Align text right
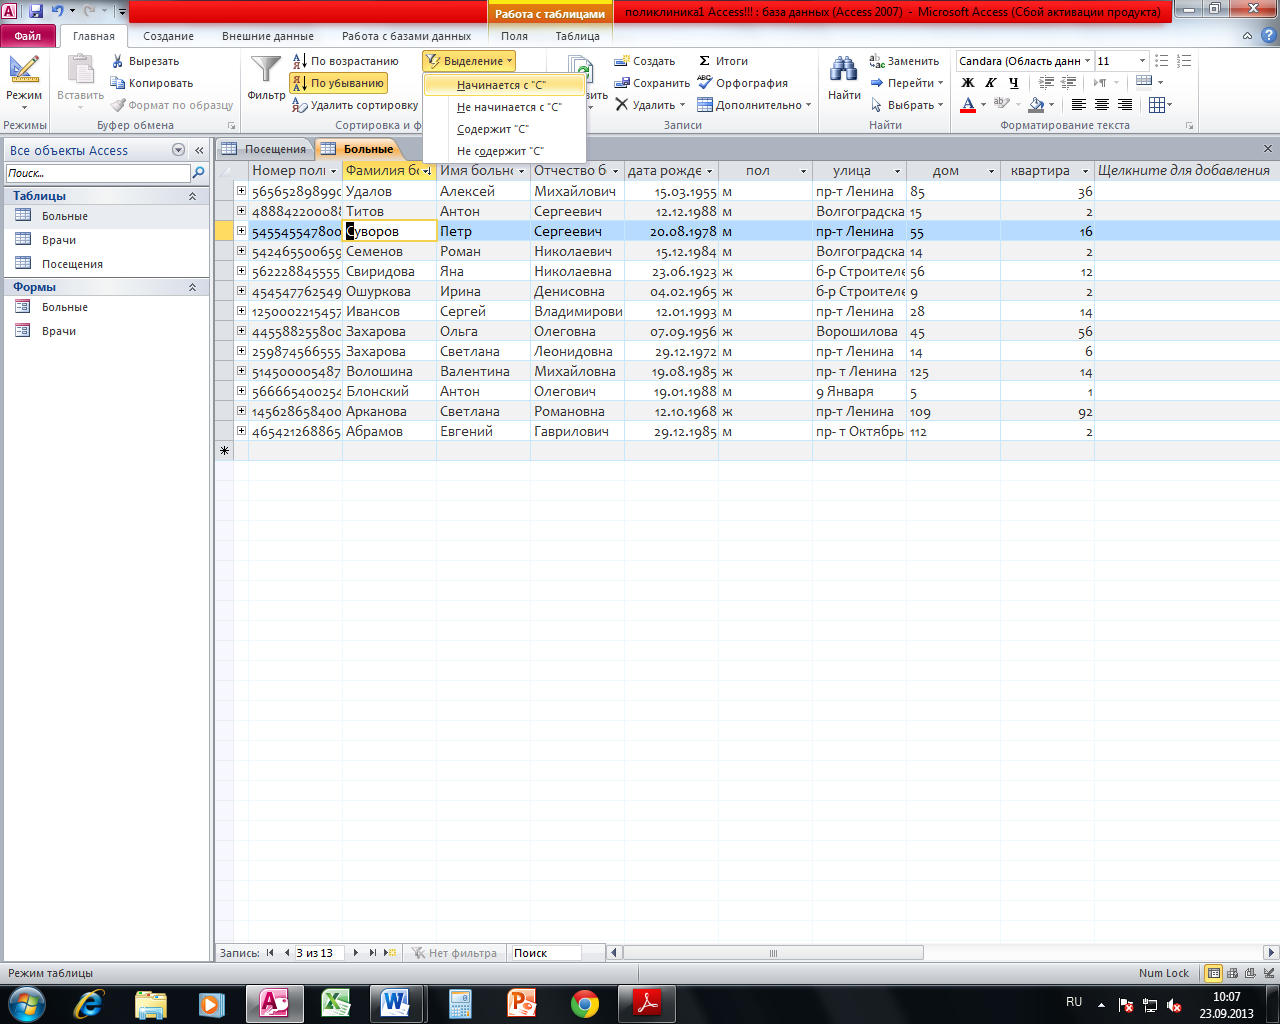This screenshot has height=1024, width=1280. pos(1125,105)
